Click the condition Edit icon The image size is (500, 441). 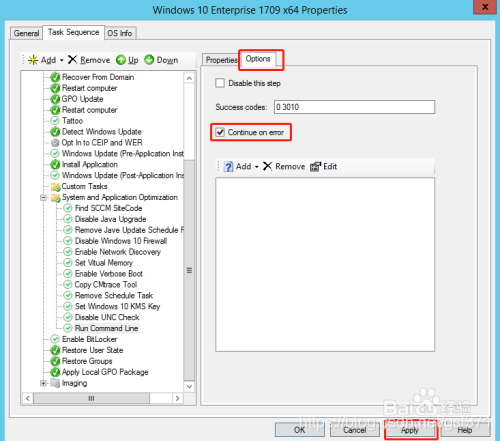(315, 166)
